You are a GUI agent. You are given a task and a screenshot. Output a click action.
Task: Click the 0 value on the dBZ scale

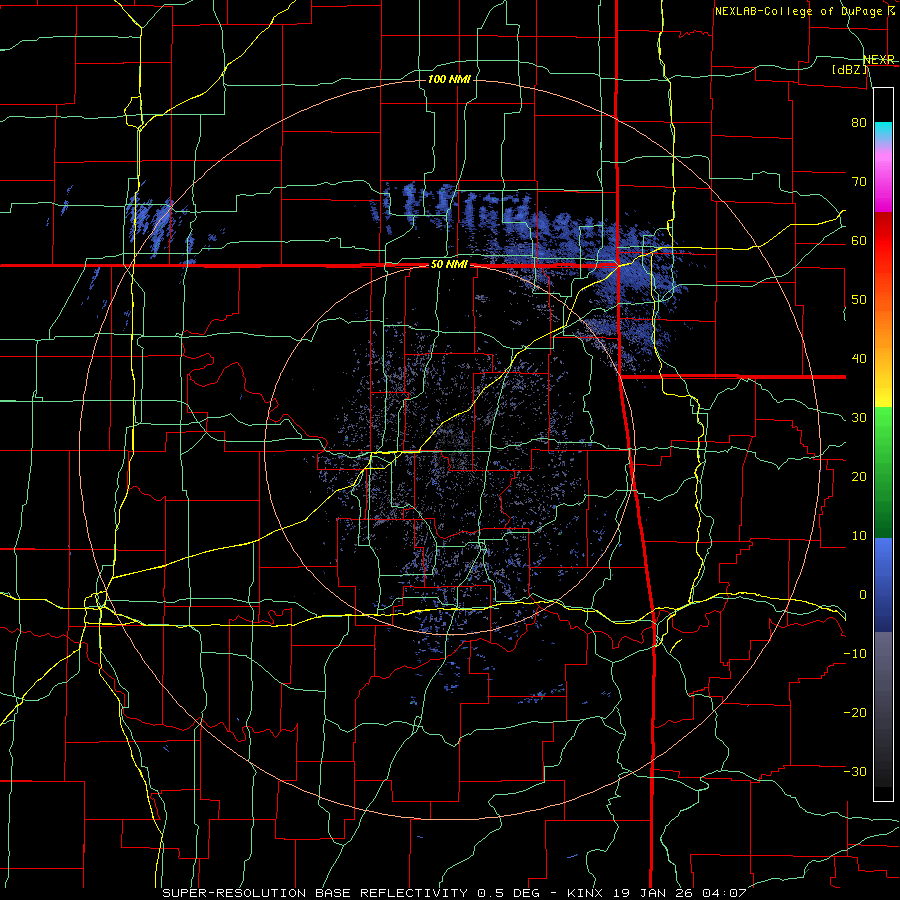(863, 595)
